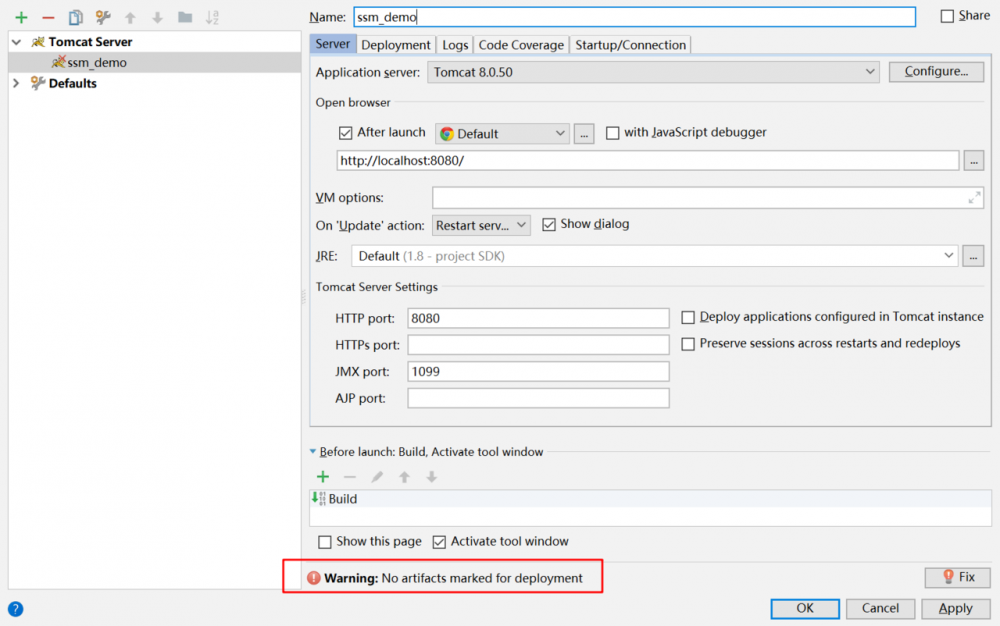This screenshot has height=626, width=1000.
Task: Click the Configure... button
Action: [x=936, y=71]
